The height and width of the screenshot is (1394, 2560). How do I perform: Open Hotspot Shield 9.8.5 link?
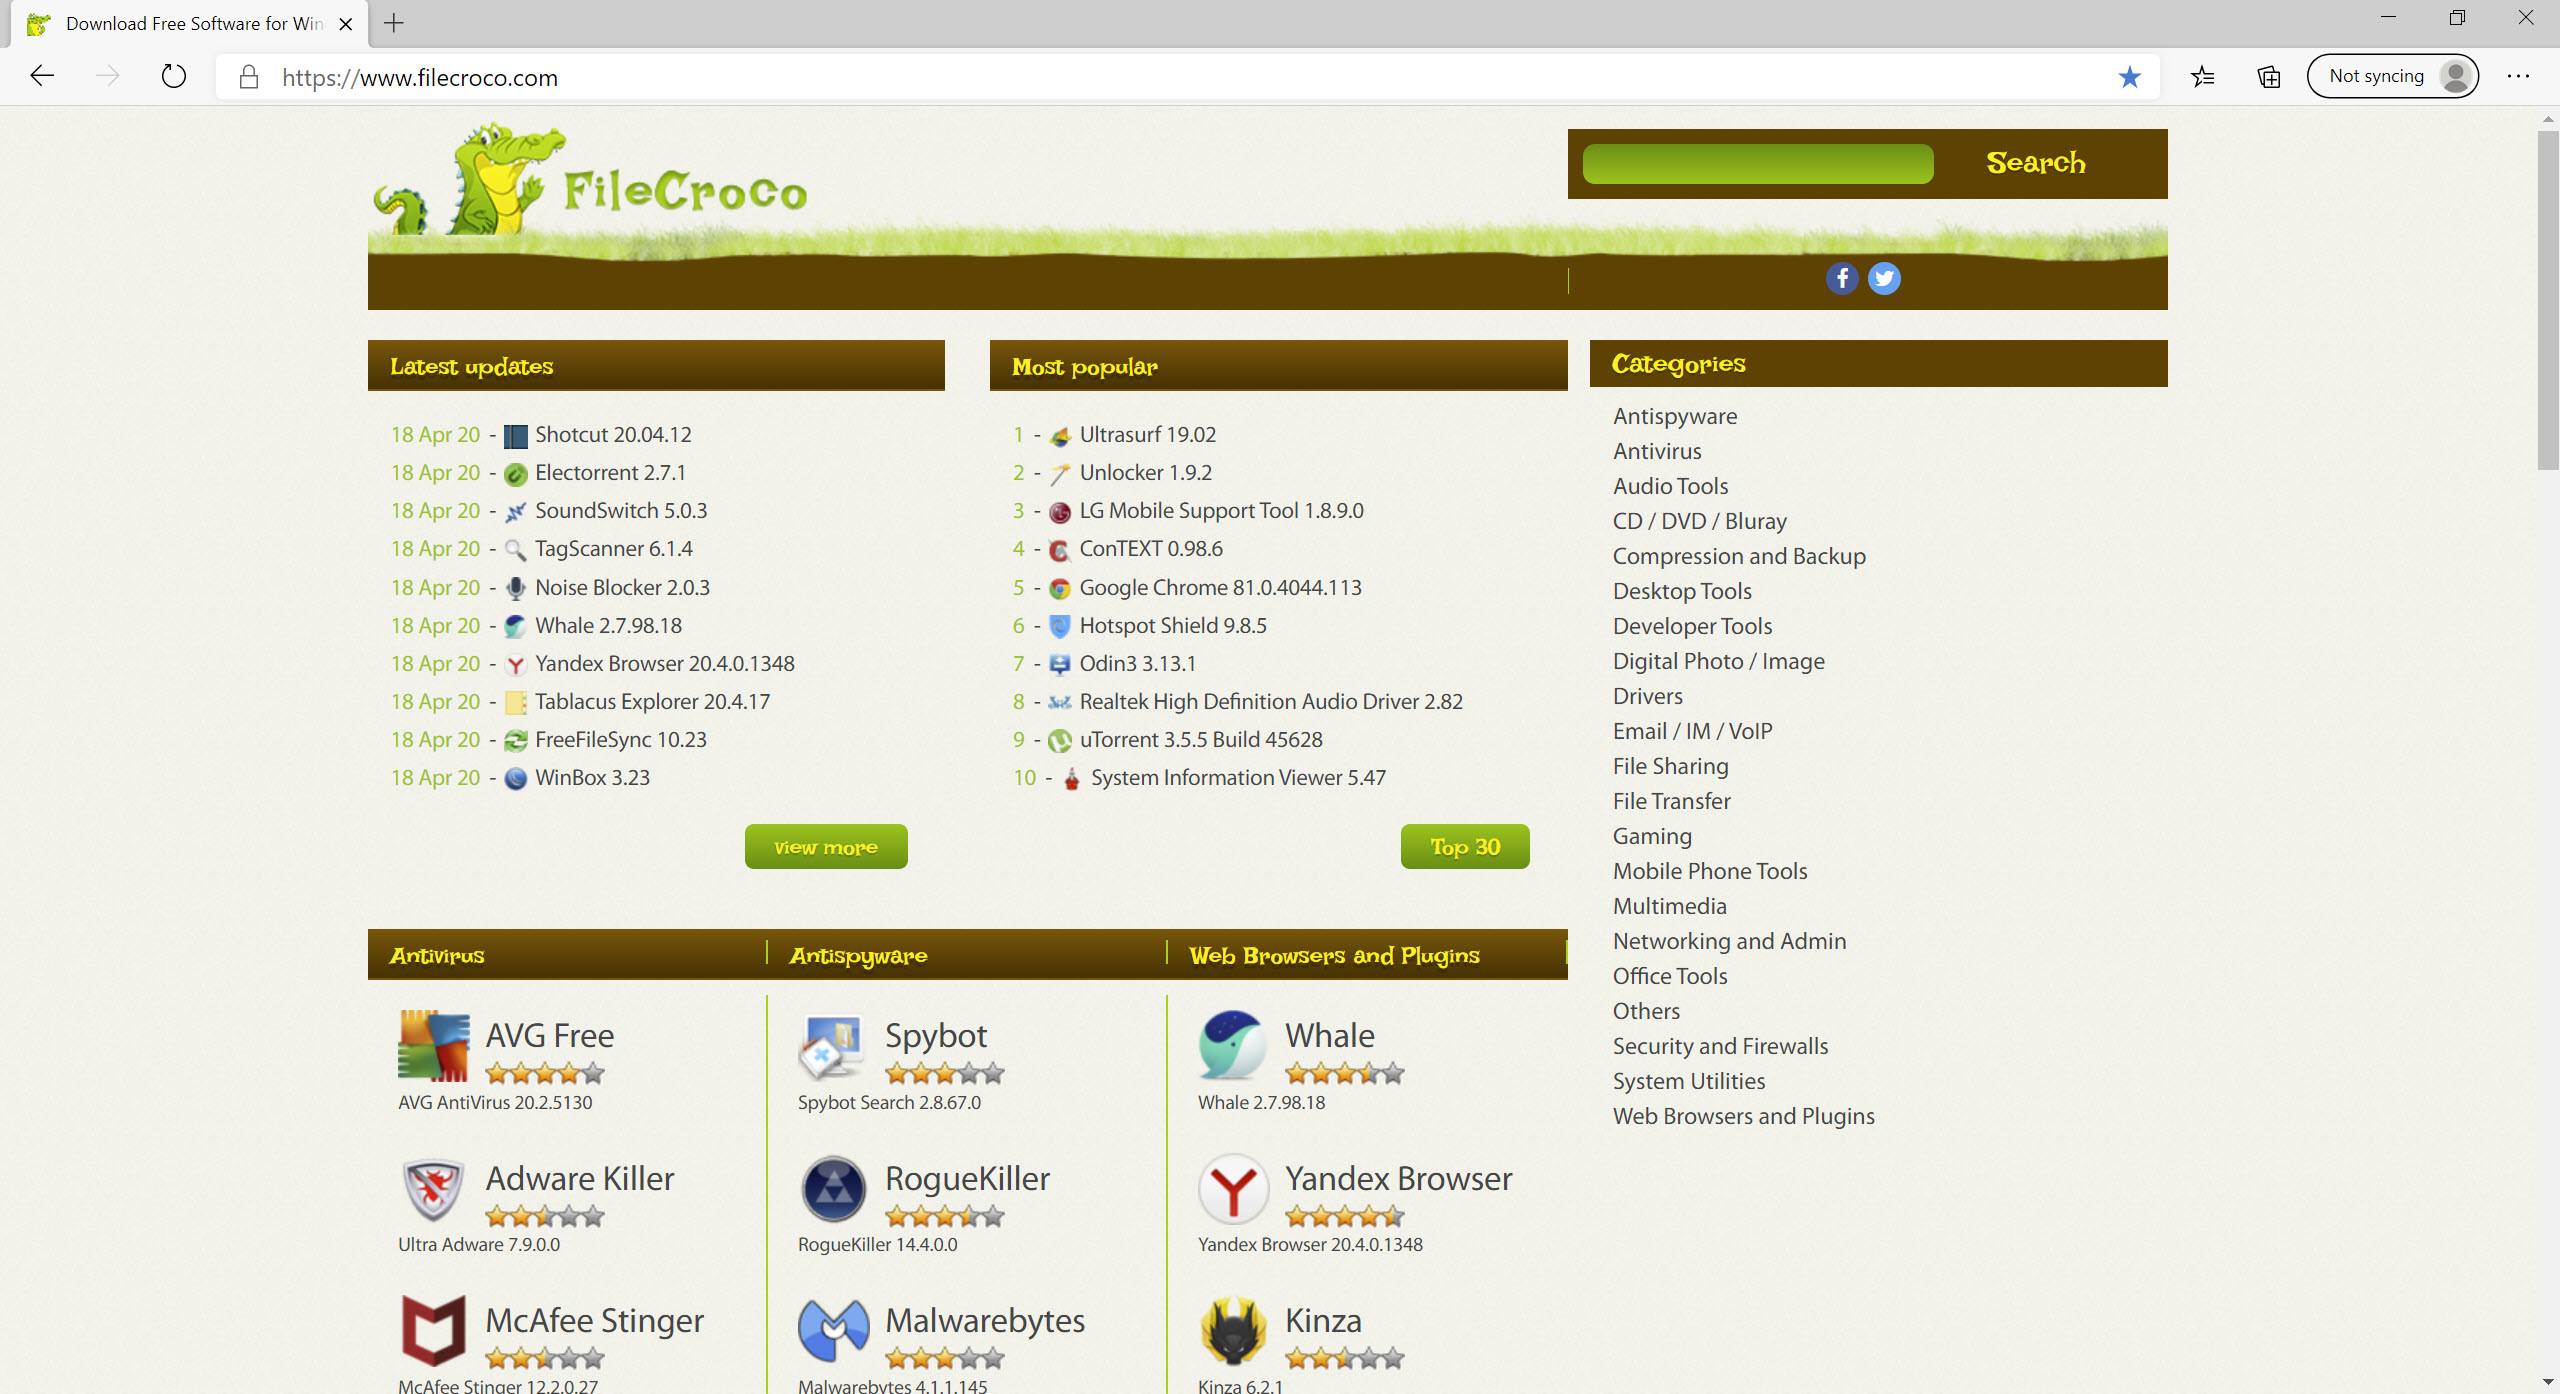point(1173,626)
